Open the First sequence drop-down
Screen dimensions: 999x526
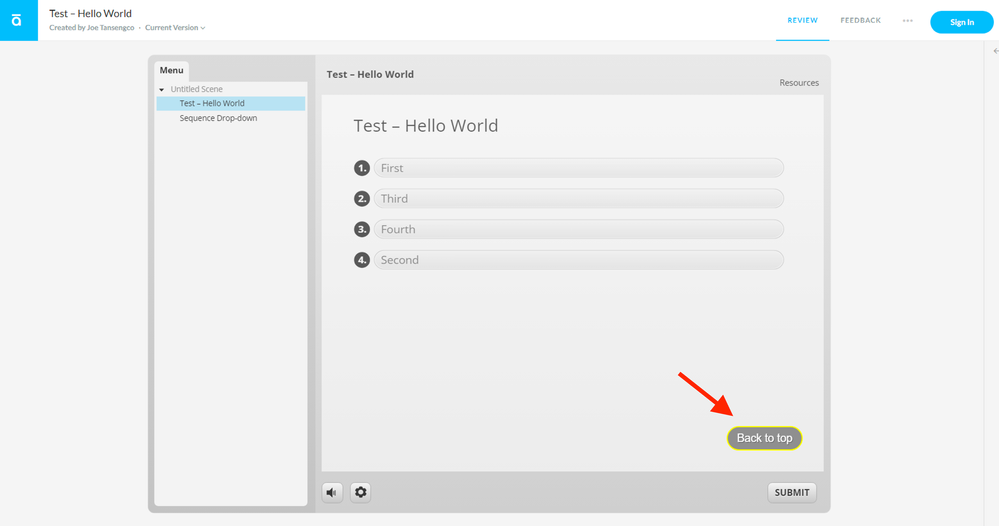click(578, 168)
